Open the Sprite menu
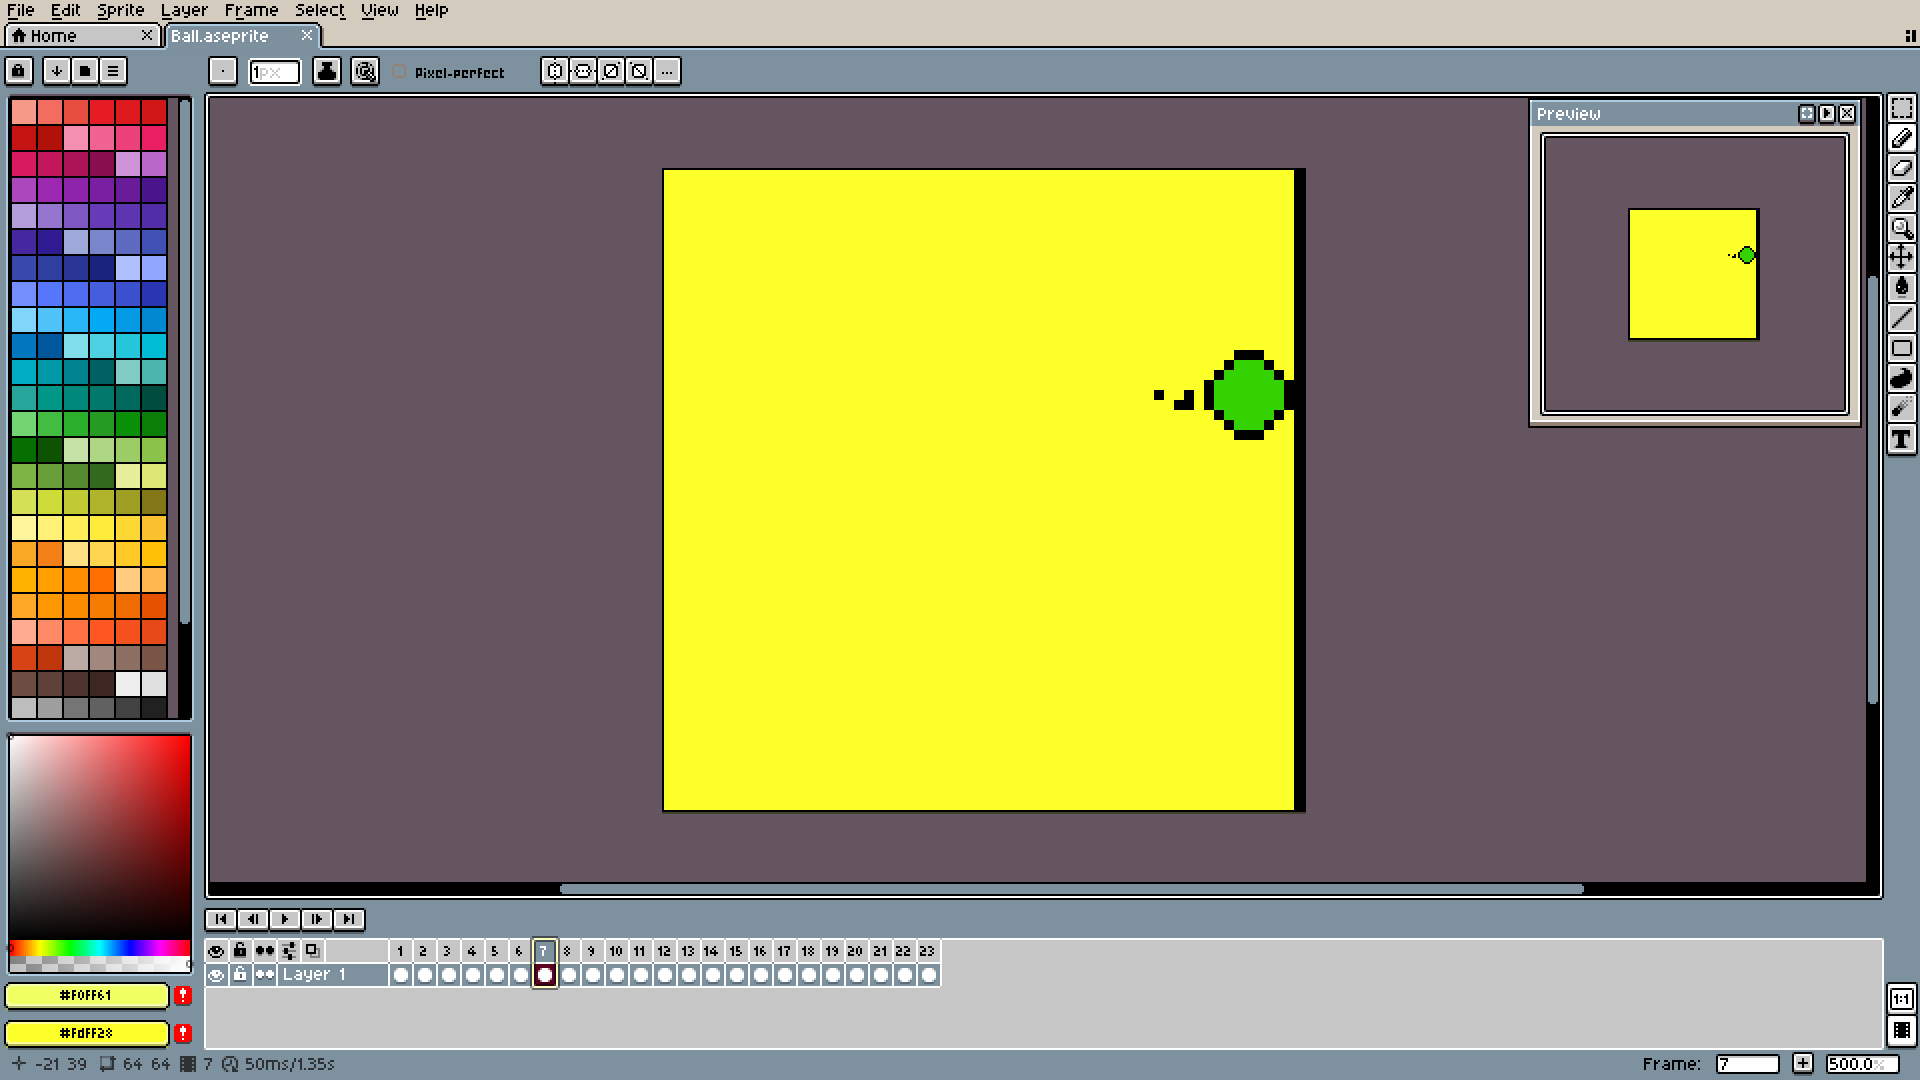This screenshot has width=1920, height=1080. tap(120, 10)
